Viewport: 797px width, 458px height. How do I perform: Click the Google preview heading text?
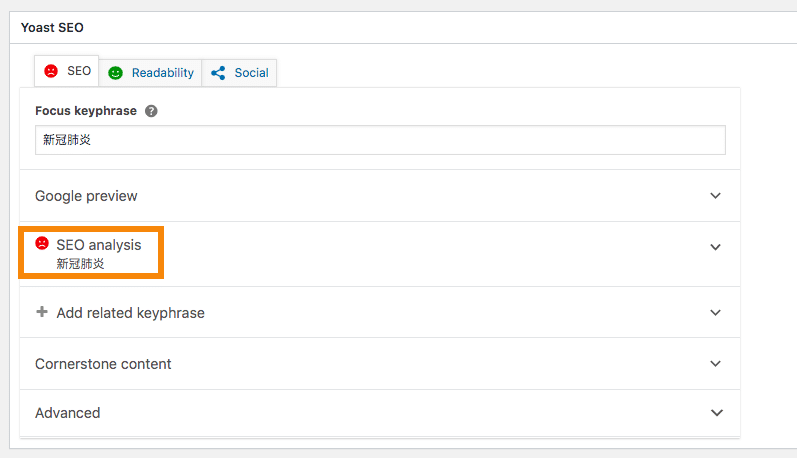(x=86, y=196)
